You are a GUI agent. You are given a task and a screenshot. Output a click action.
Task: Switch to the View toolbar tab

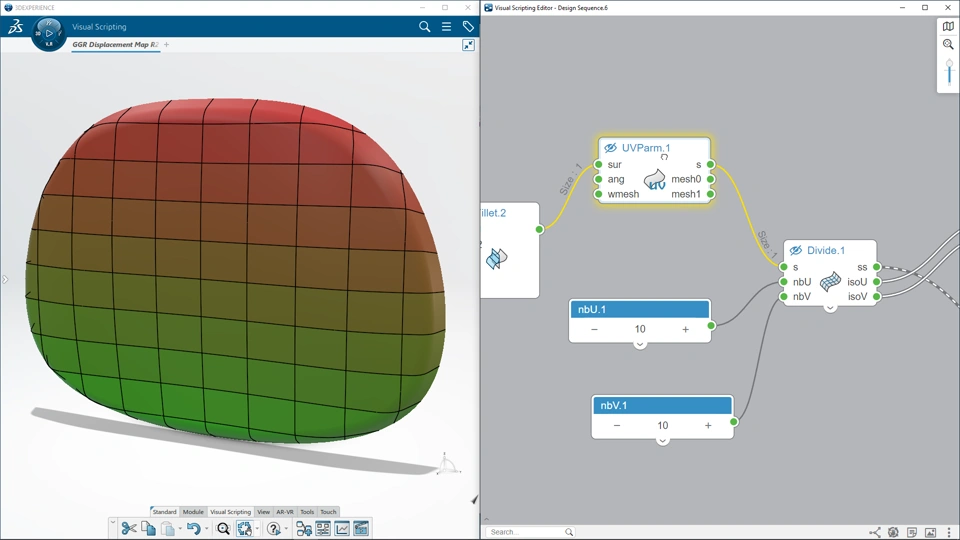click(x=263, y=512)
